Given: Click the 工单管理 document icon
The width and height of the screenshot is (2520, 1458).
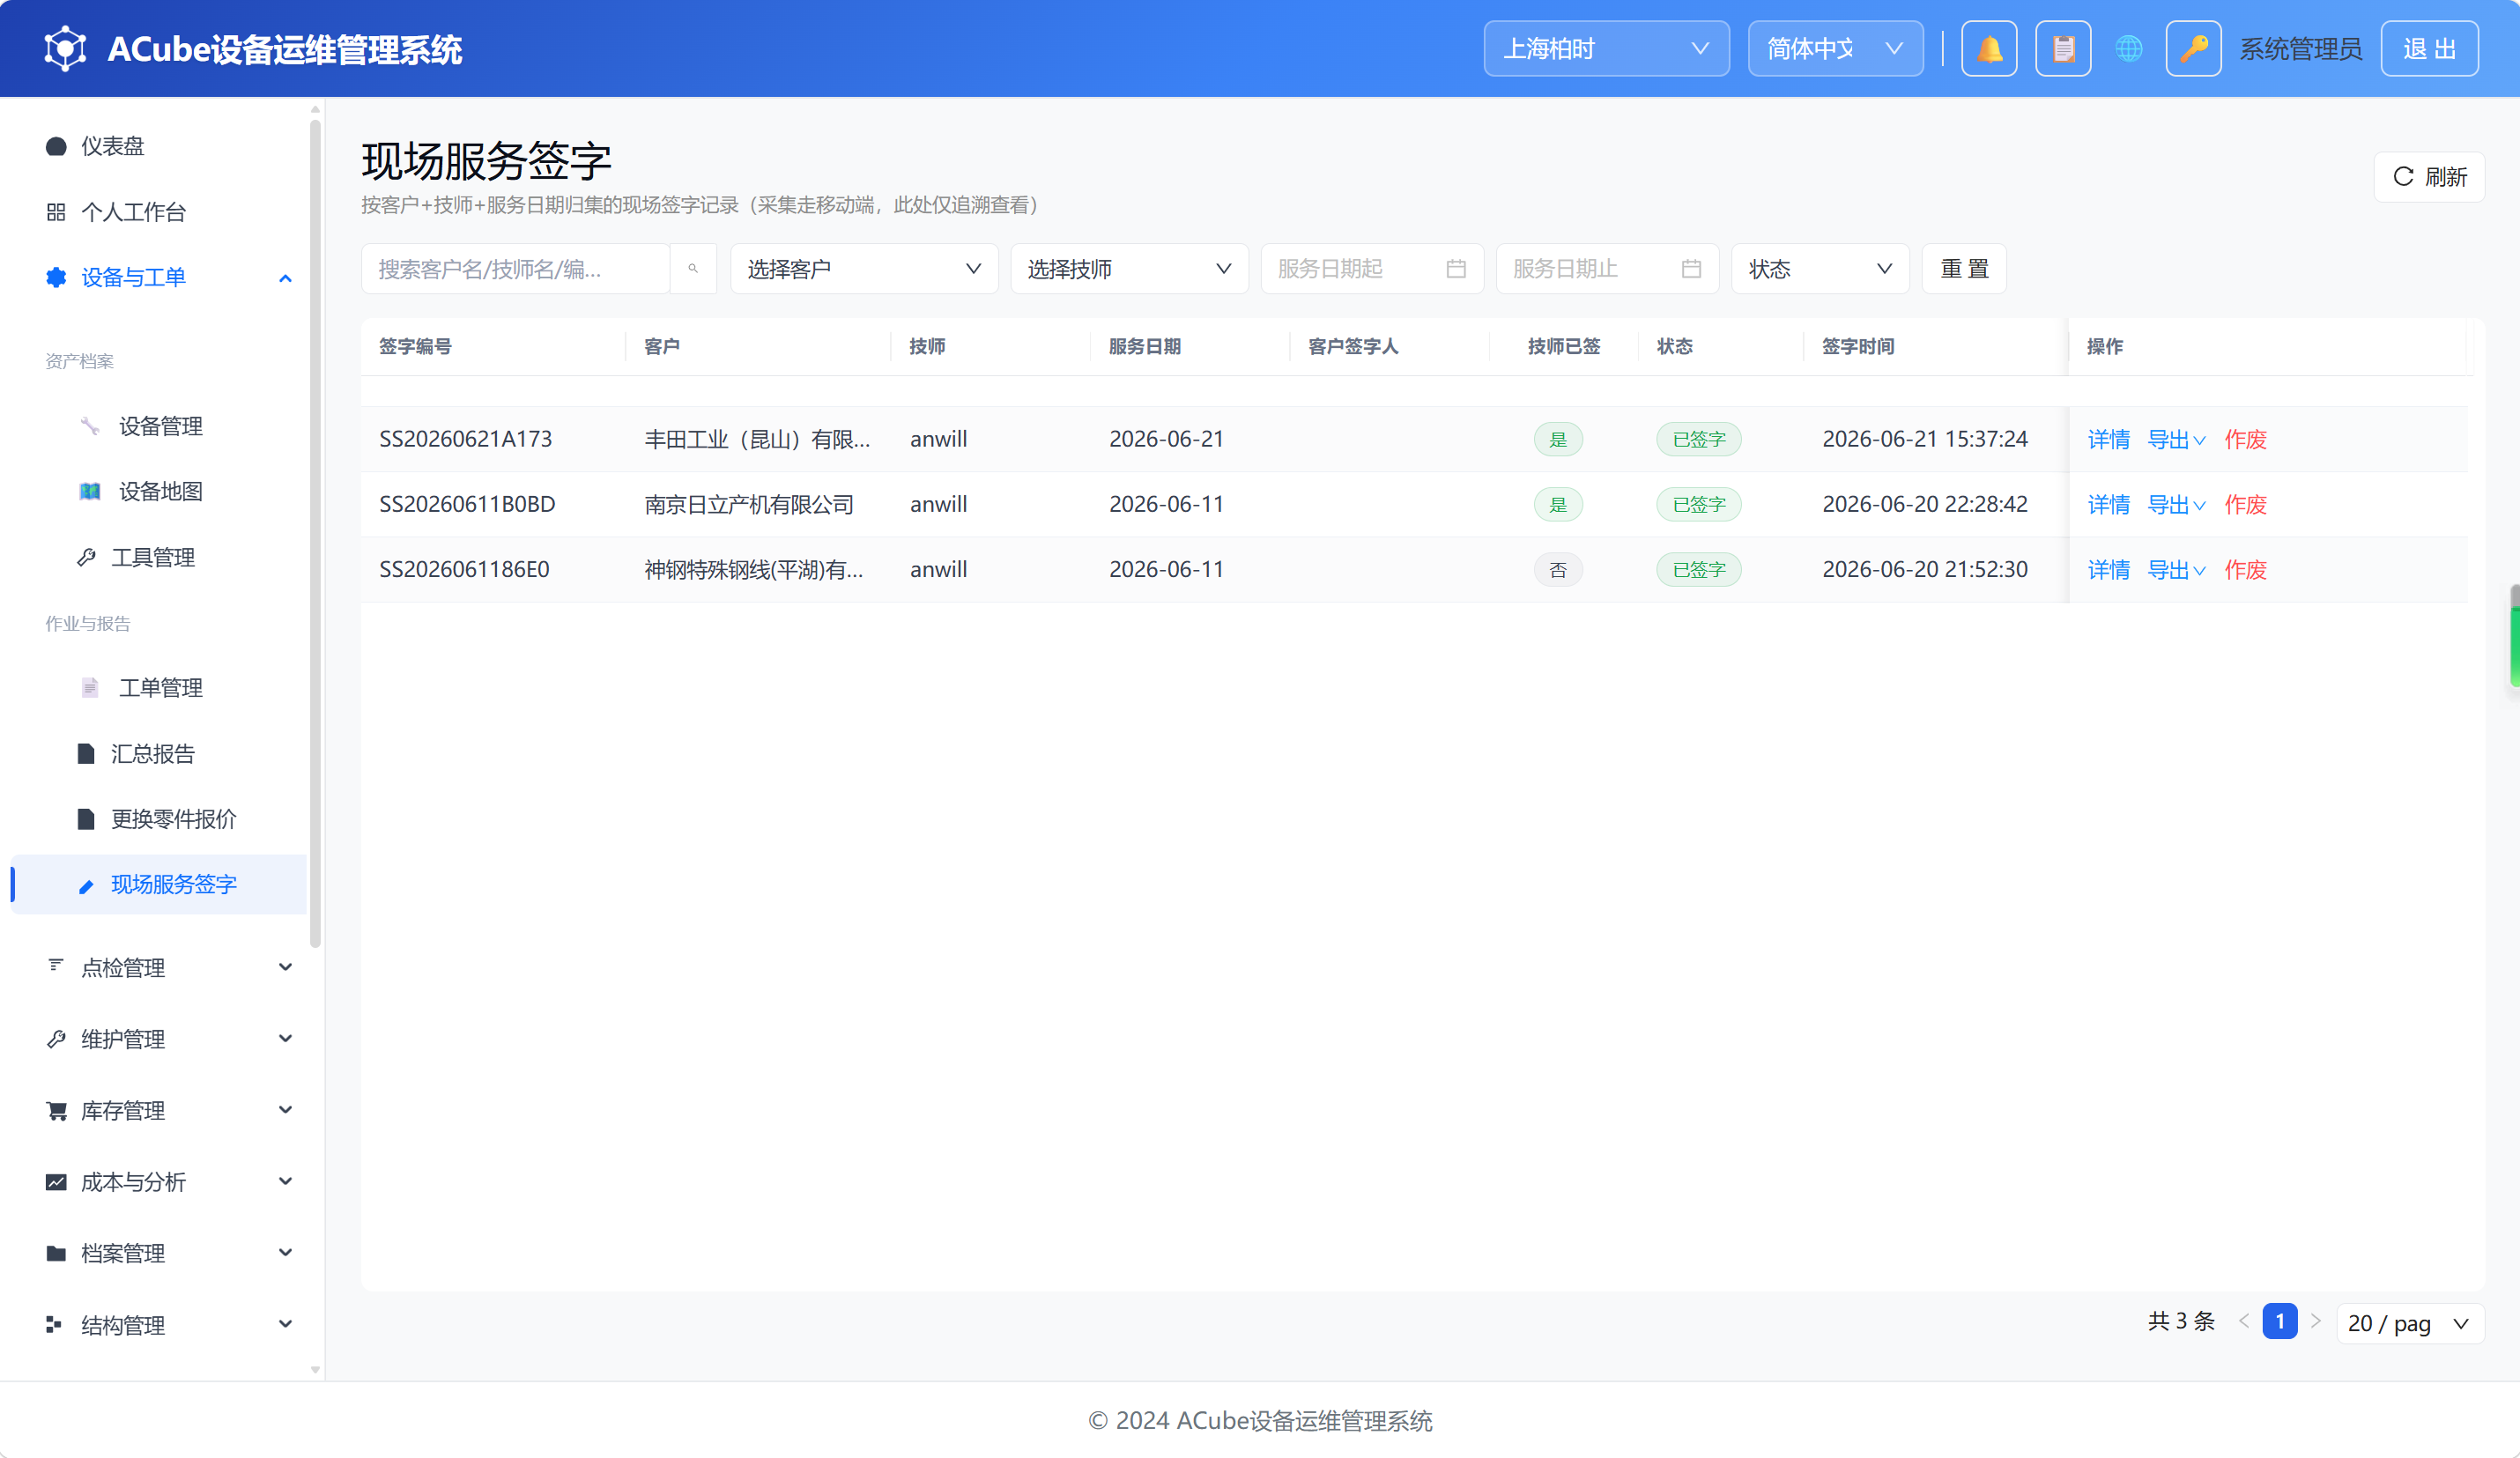Looking at the screenshot, I should [x=90, y=687].
